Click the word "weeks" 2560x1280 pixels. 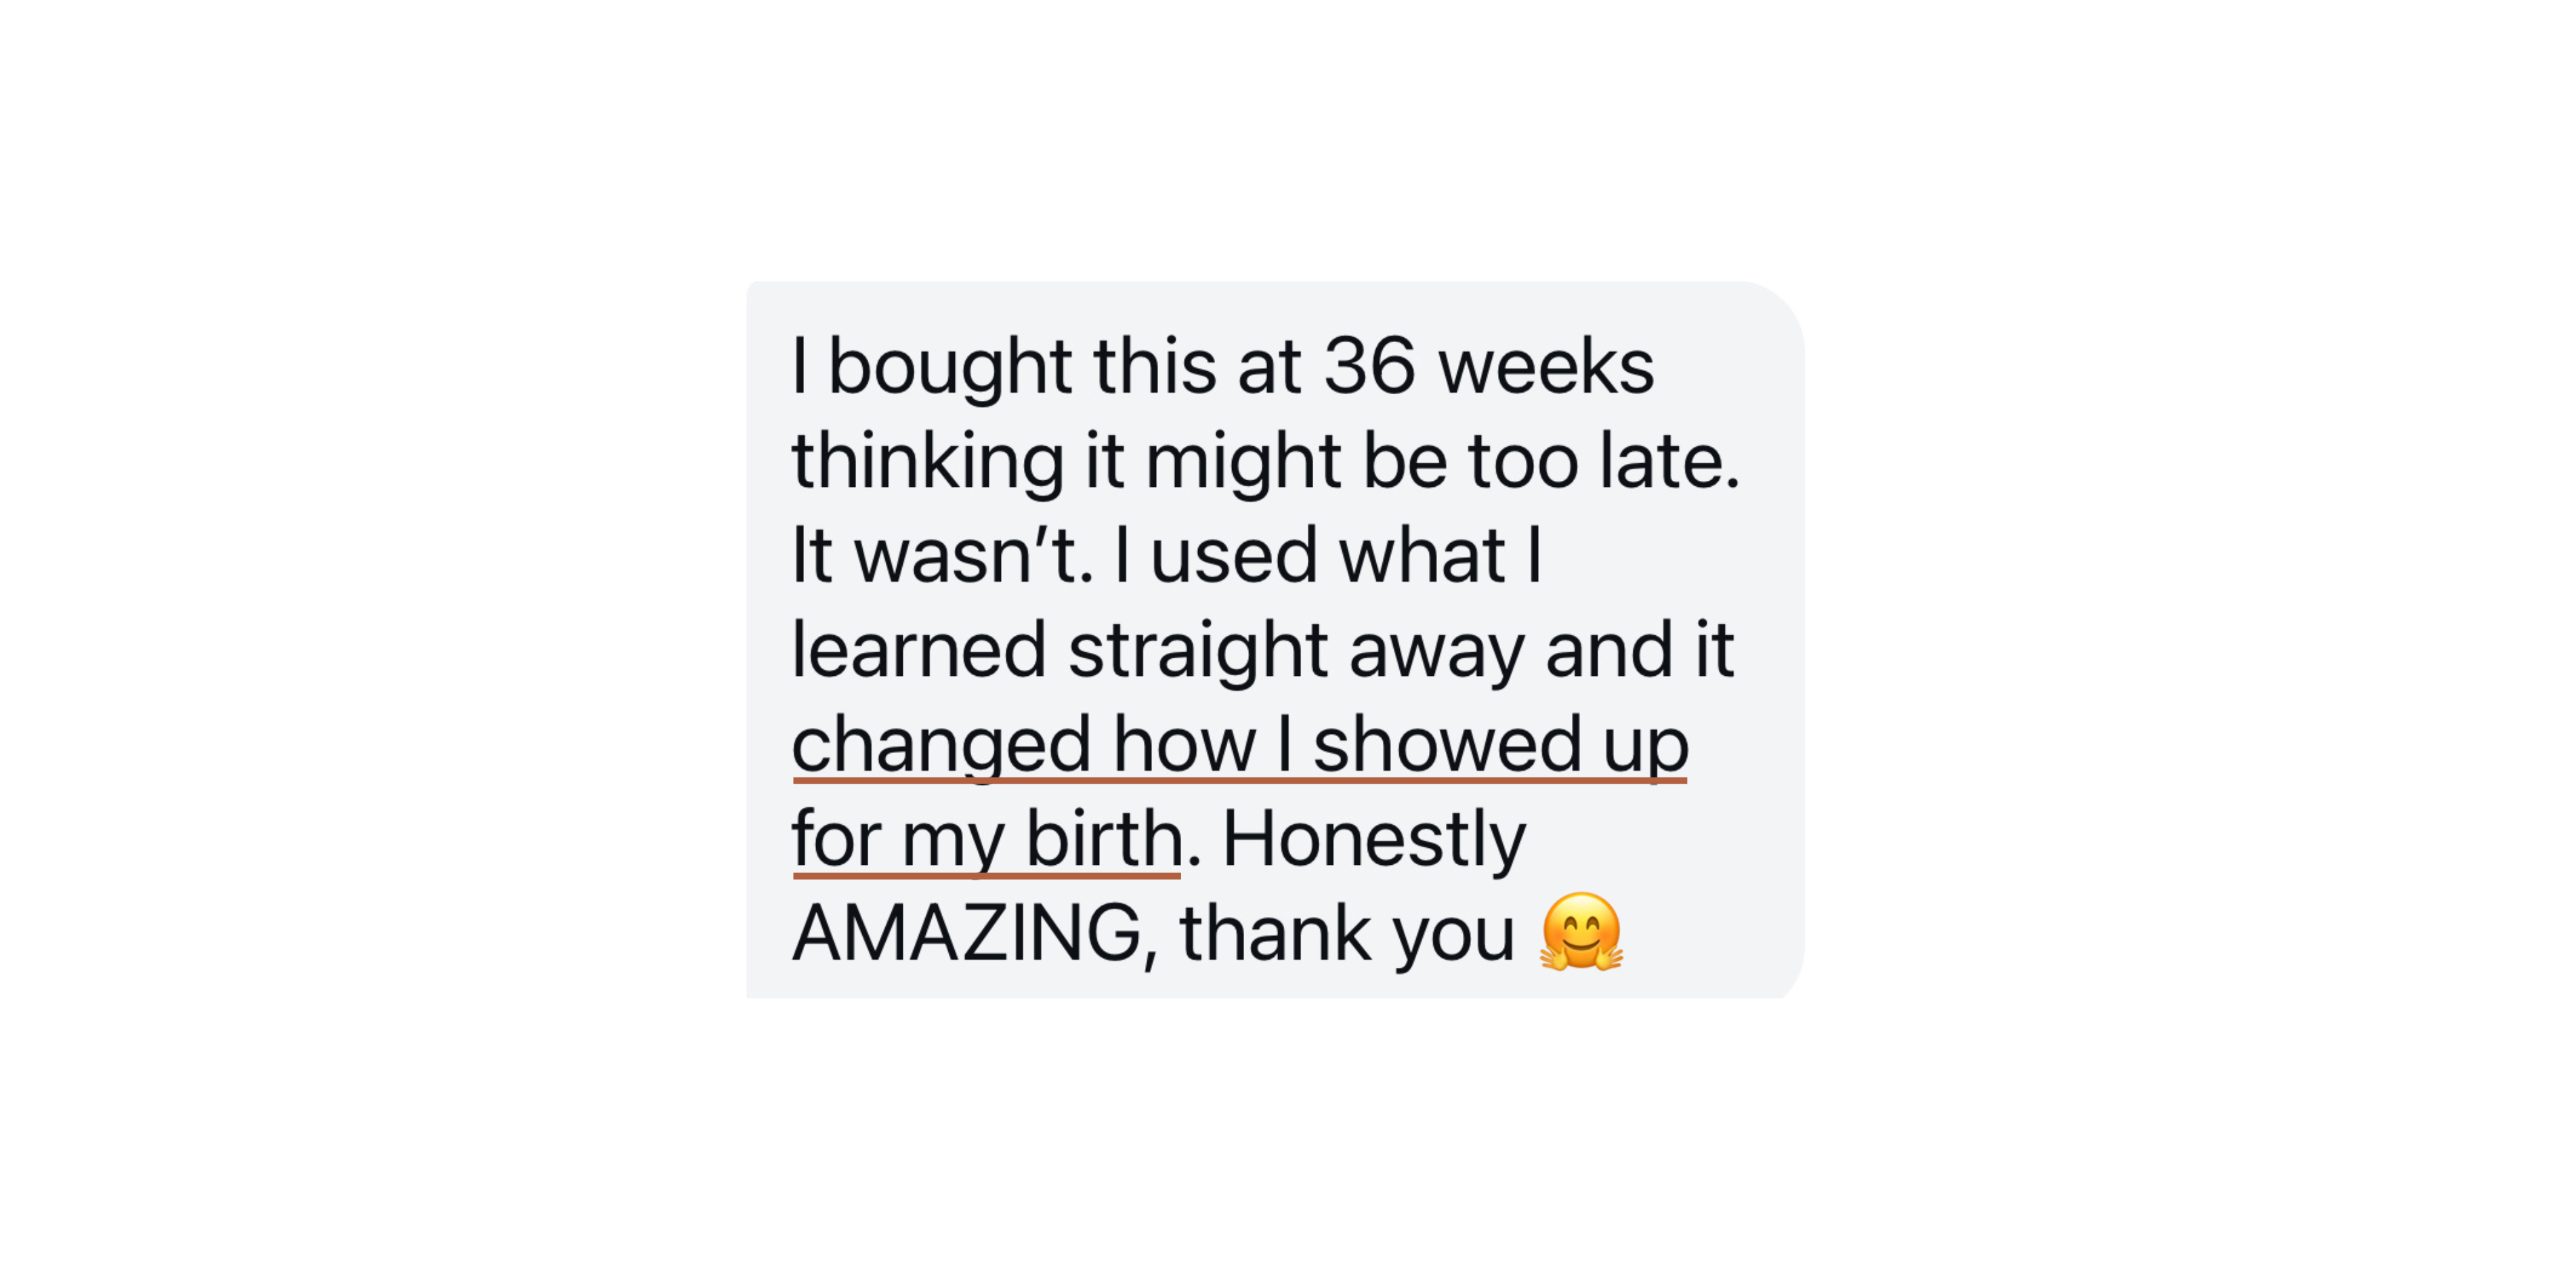pyautogui.click(x=1546, y=366)
